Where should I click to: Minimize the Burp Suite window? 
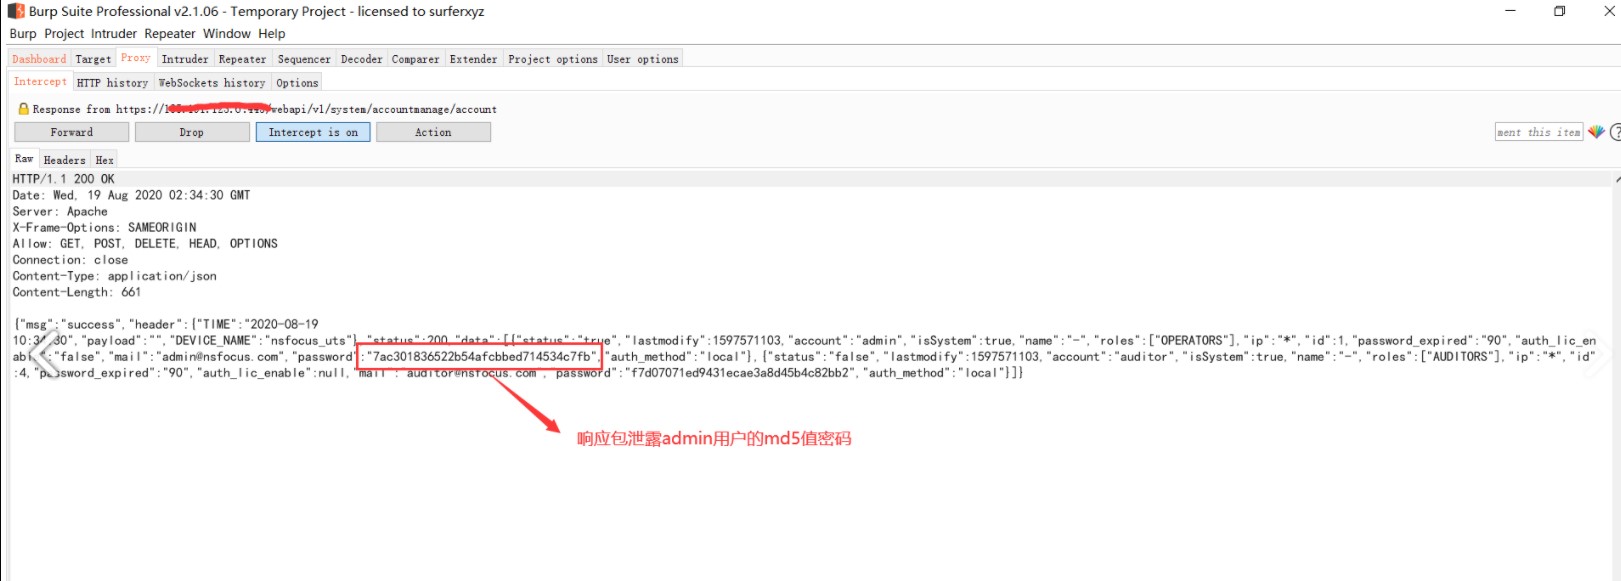(1510, 11)
